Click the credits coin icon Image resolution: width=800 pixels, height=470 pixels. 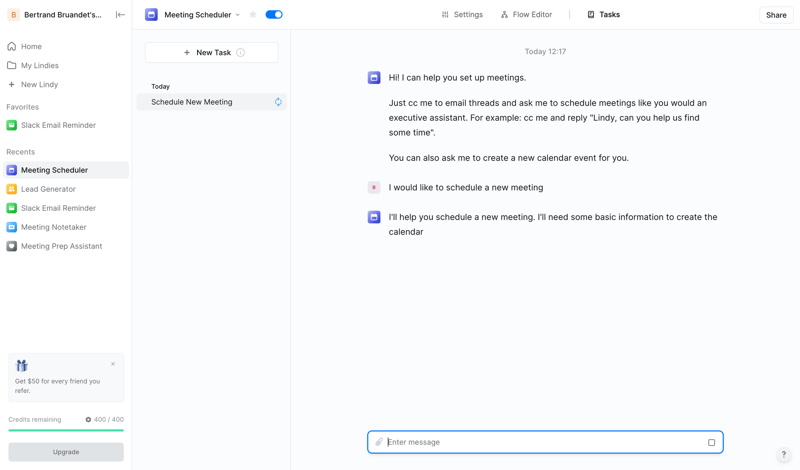coord(88,419)
